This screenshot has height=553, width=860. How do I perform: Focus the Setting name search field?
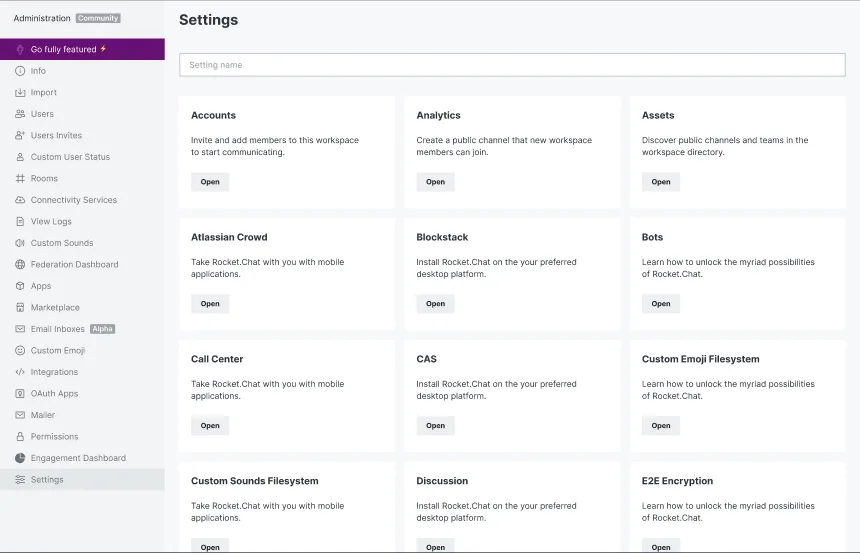pyautogui.click(x=512, y=65)
